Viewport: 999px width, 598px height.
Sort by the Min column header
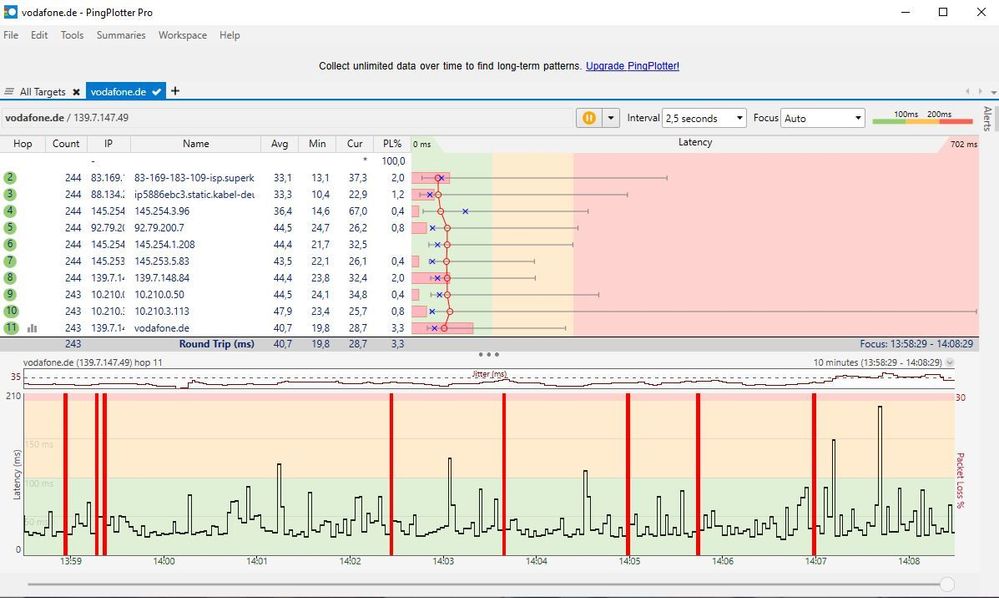[x=317, y=143]
